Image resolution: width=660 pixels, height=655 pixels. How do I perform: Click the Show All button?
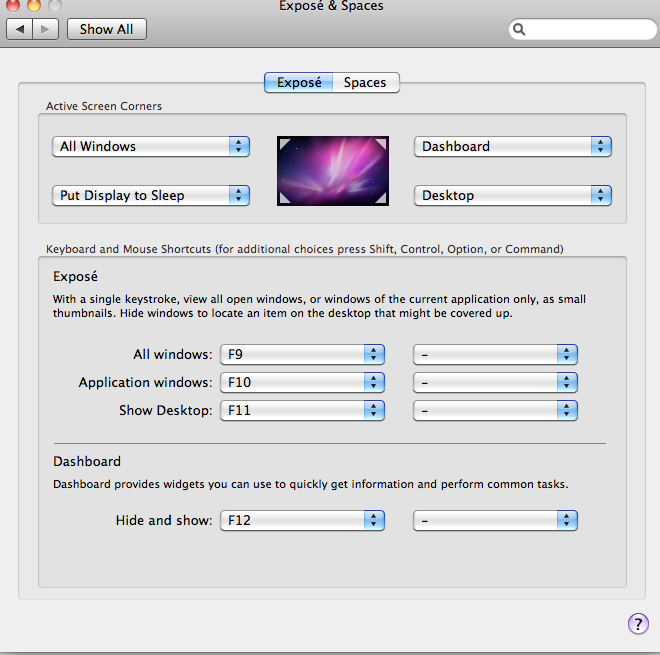point(106,29)
